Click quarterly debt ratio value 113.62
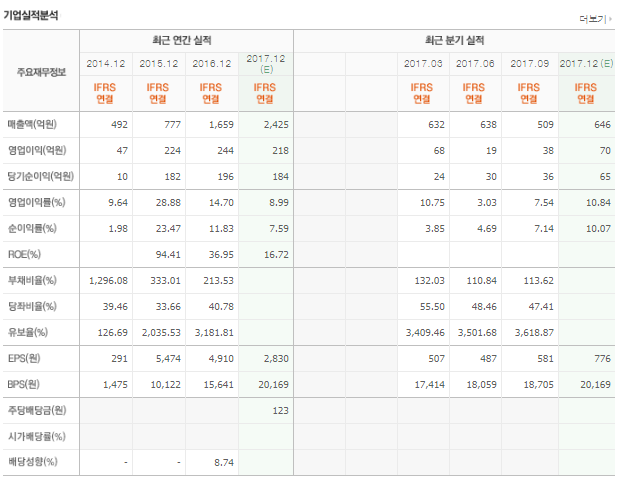The width and height of the screenshot is (618, 480). (x=539, y=281)
